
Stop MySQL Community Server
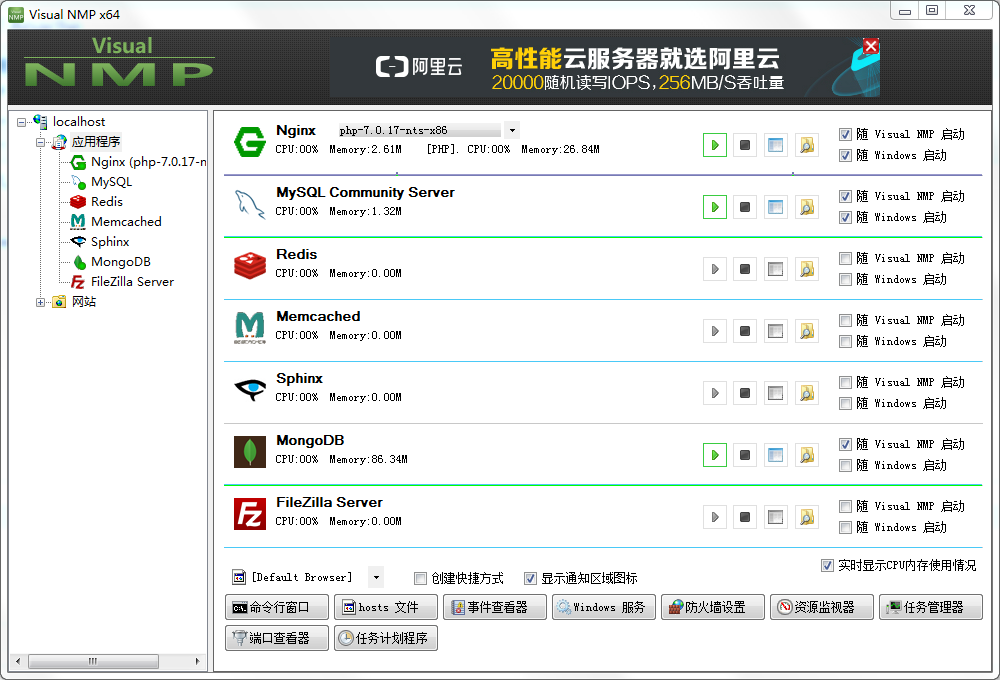(745, 207)
